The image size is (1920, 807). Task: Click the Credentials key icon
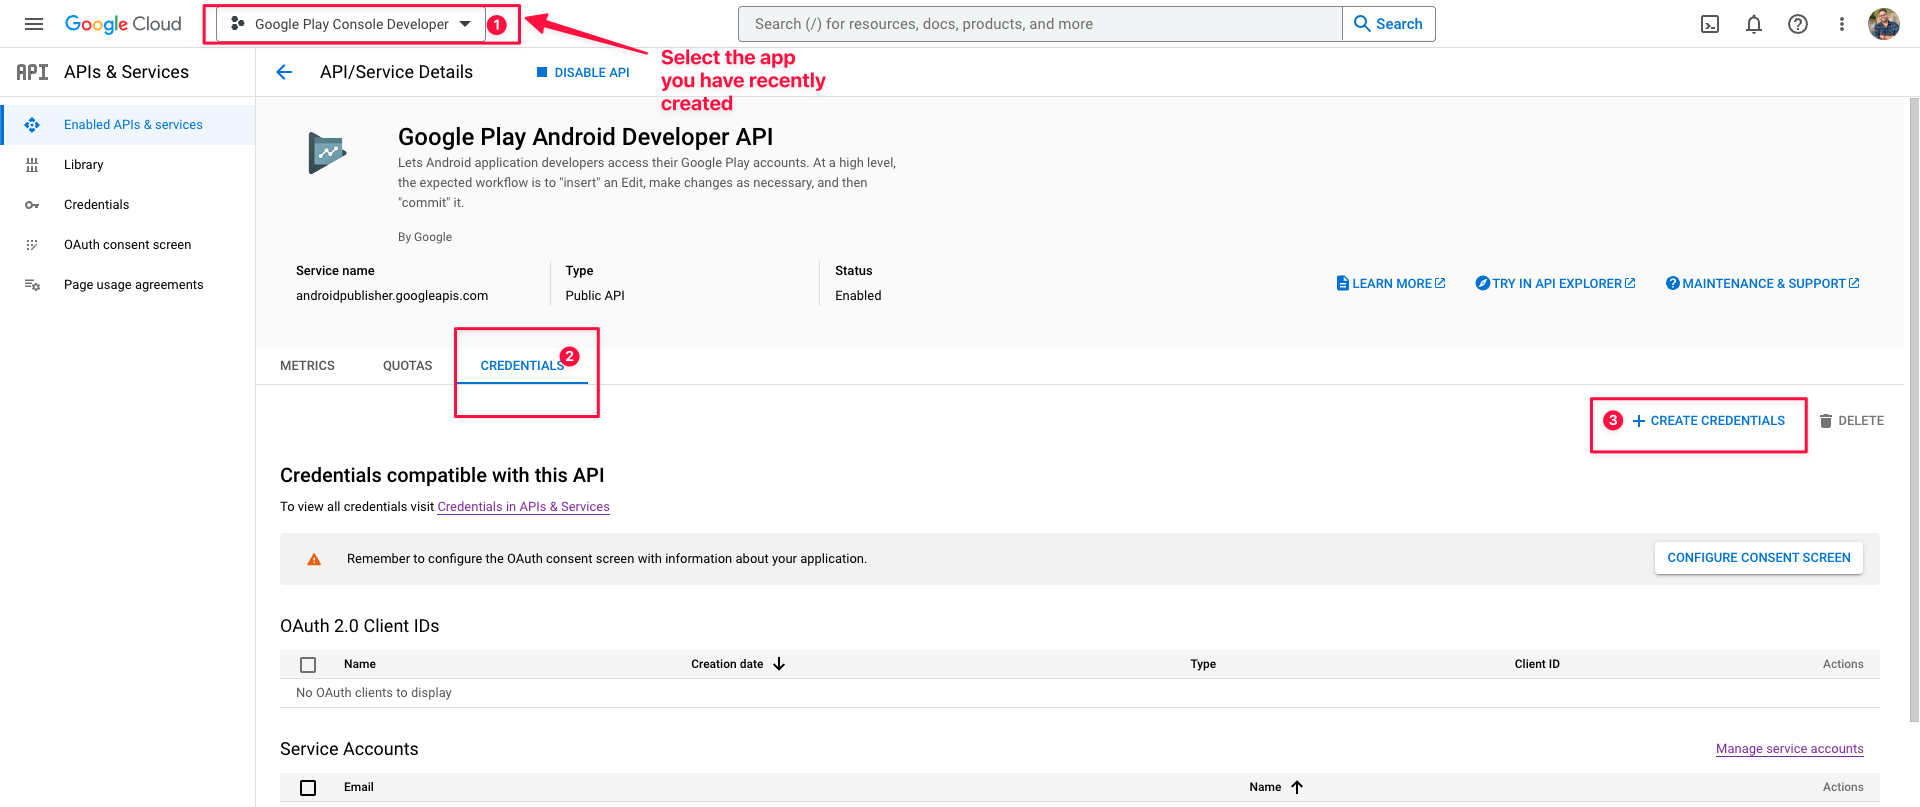pos(32,205)
